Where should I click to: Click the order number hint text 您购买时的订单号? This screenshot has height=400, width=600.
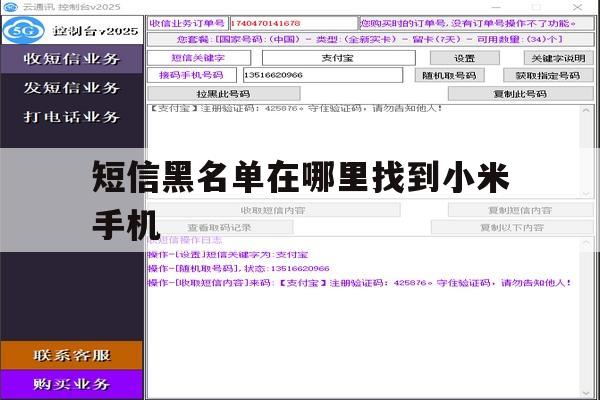point(468,23)
